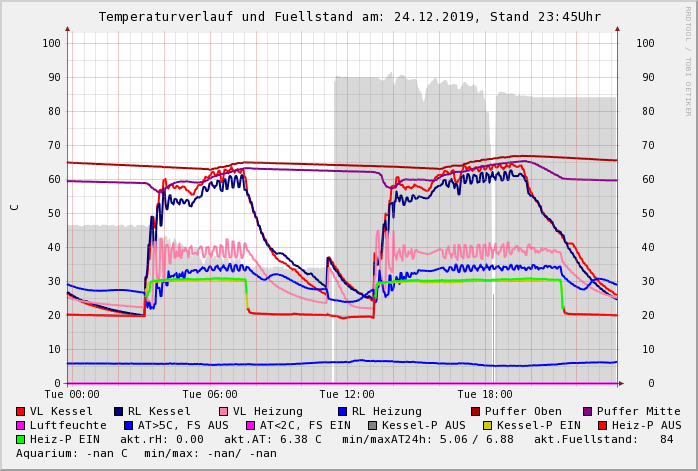The height and width of the screenshot is (471, 698).
Task: Click the blue RL Heizung legend swatch
Action: 342,411
